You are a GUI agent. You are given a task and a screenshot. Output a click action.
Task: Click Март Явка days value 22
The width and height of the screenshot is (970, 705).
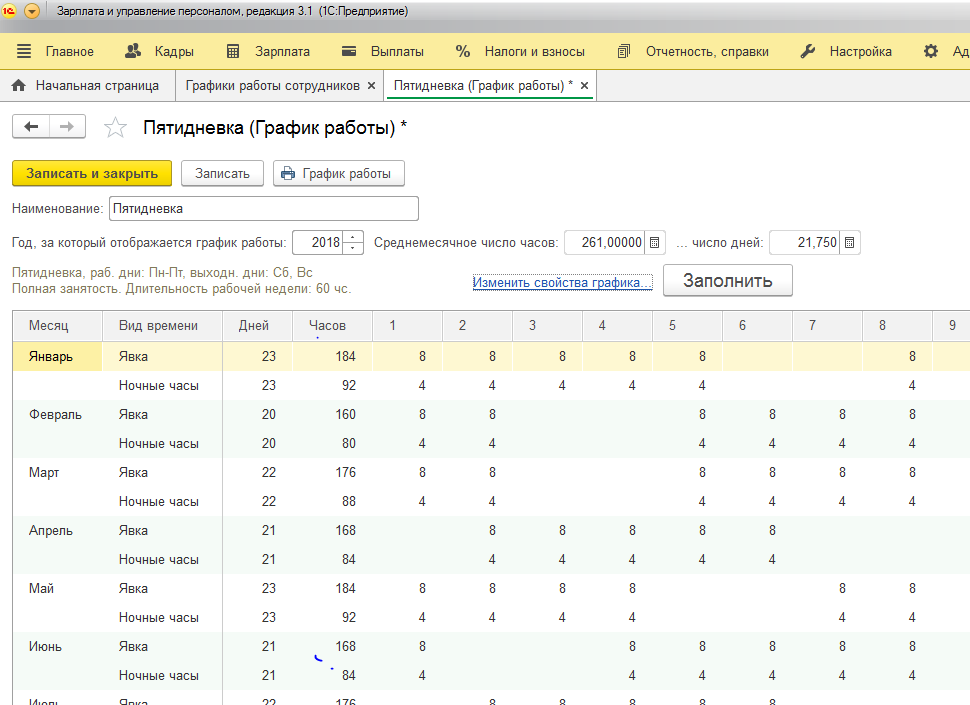[x=257, y=472]
